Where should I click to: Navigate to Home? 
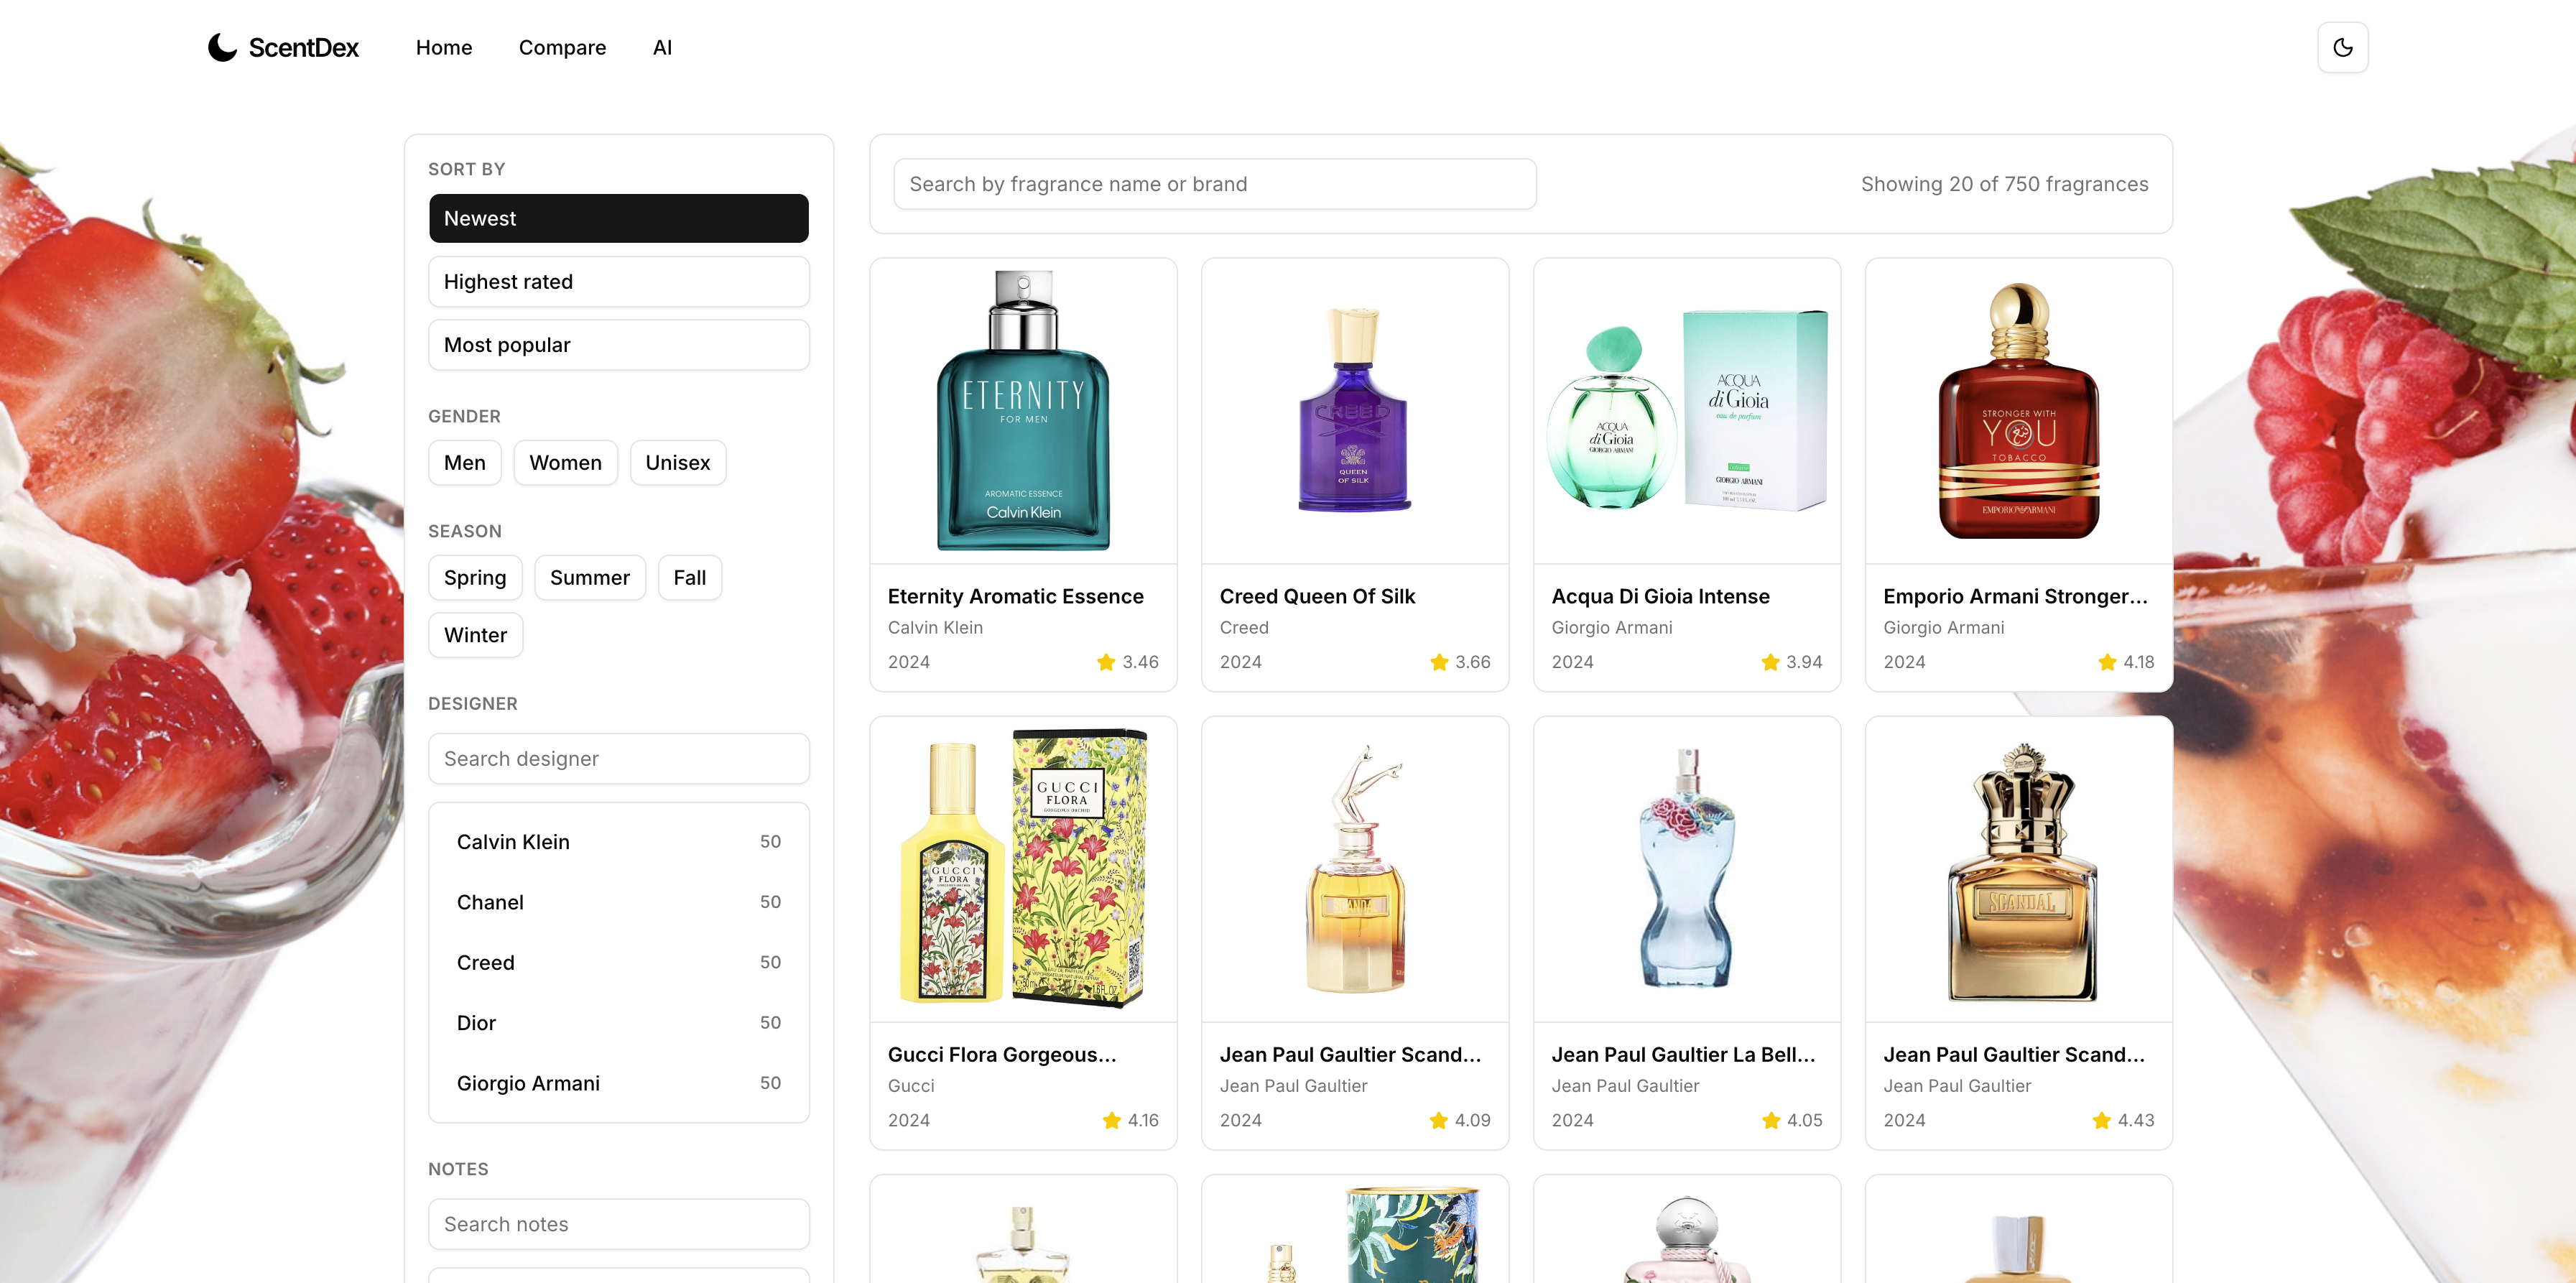444,47
